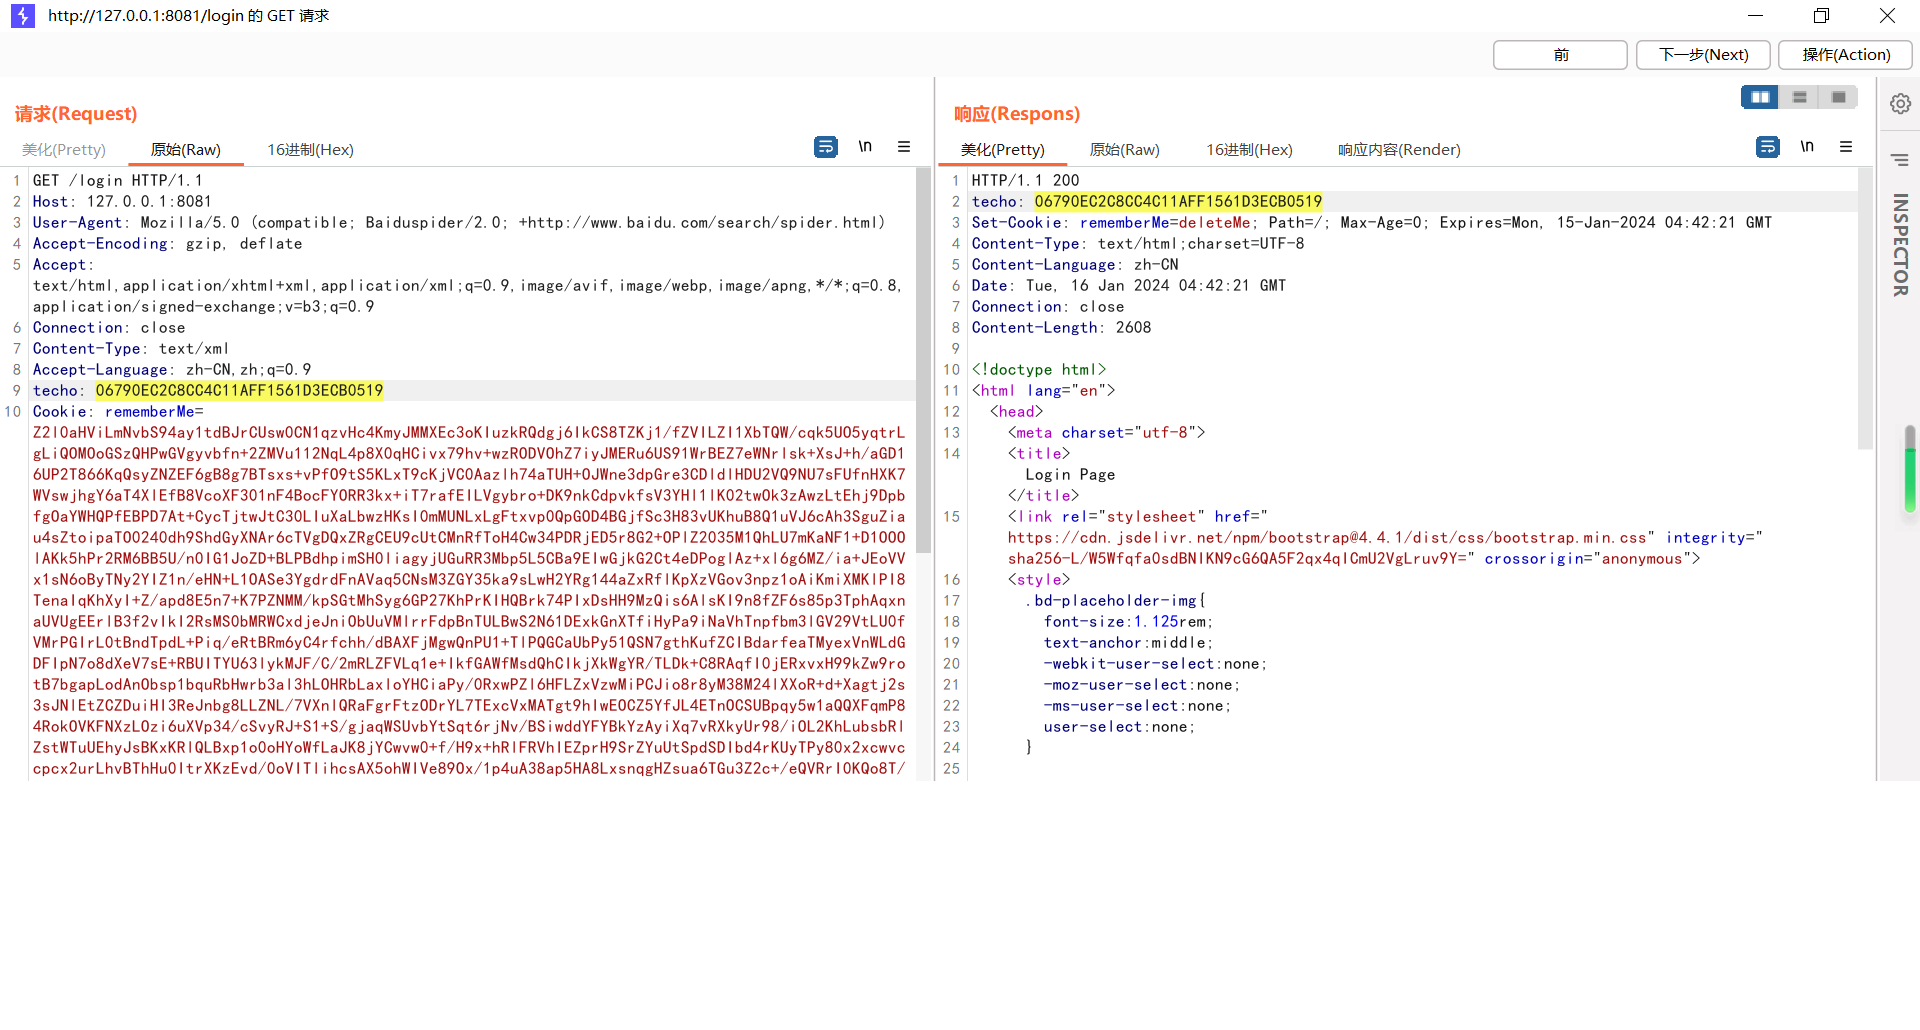This screenshot has height=1030, width=1920.
Task: Select the side-by-side layout icon
Action: [x=1760, y=97]
